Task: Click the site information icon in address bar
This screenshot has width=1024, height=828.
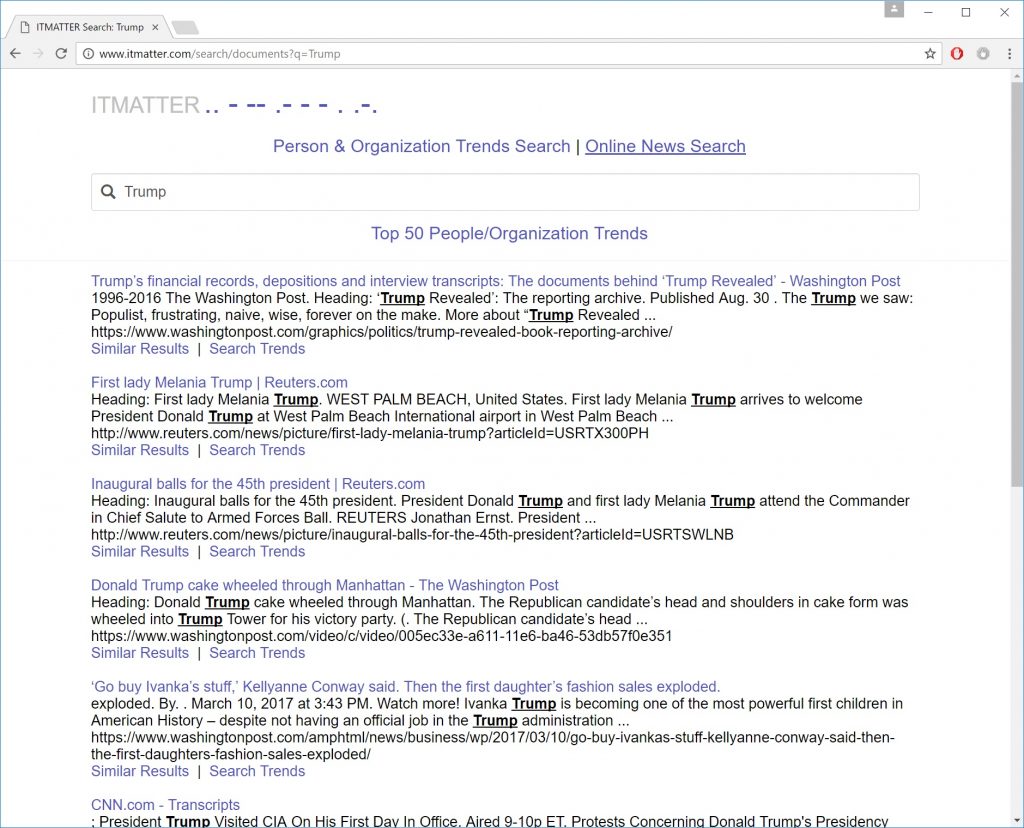Action: (88, 54)
